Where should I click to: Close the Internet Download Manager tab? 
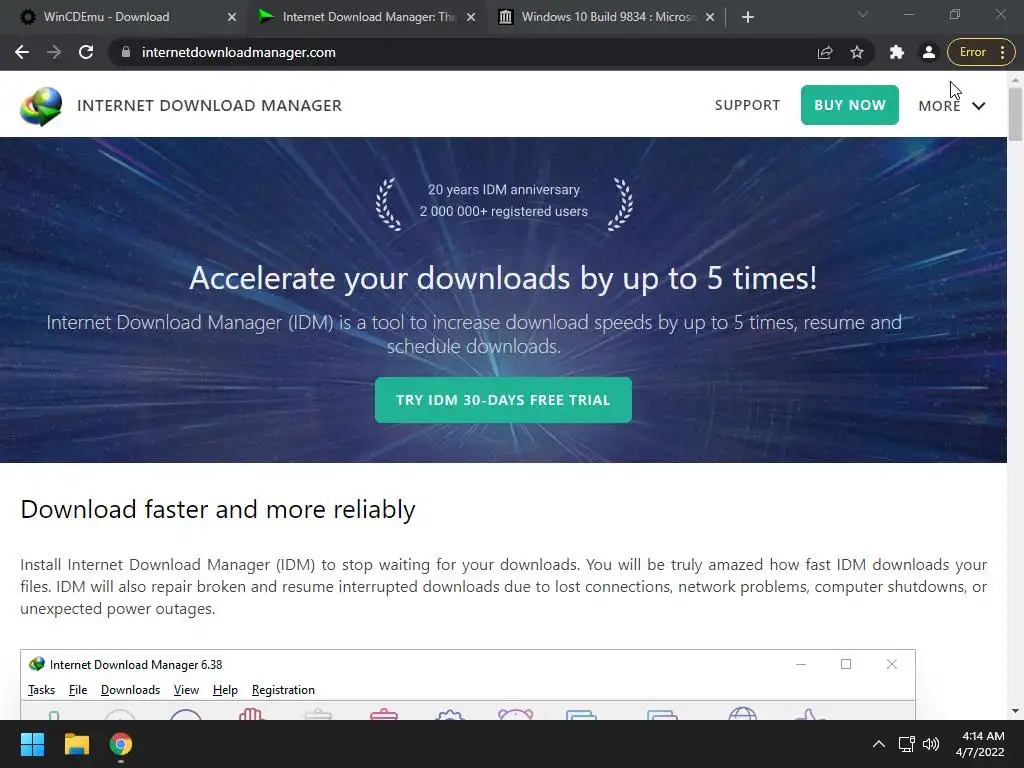[x=471, y=17]
